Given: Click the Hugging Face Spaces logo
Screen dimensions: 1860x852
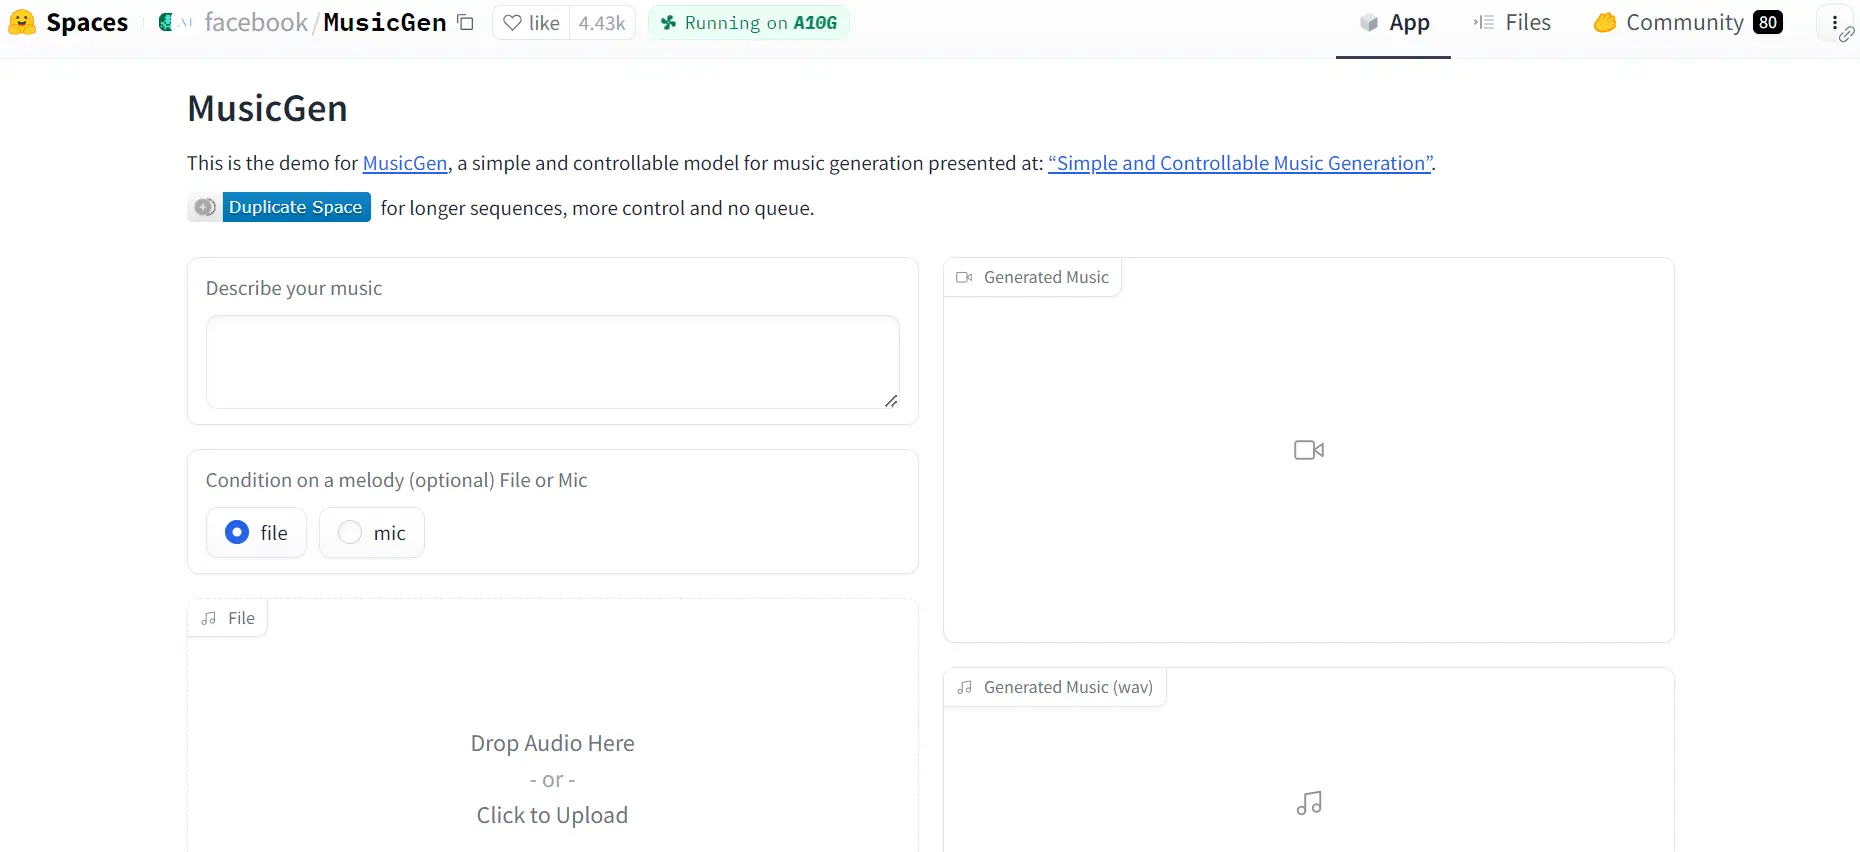Looking at the screenshot, I should [x=22, y=22].
